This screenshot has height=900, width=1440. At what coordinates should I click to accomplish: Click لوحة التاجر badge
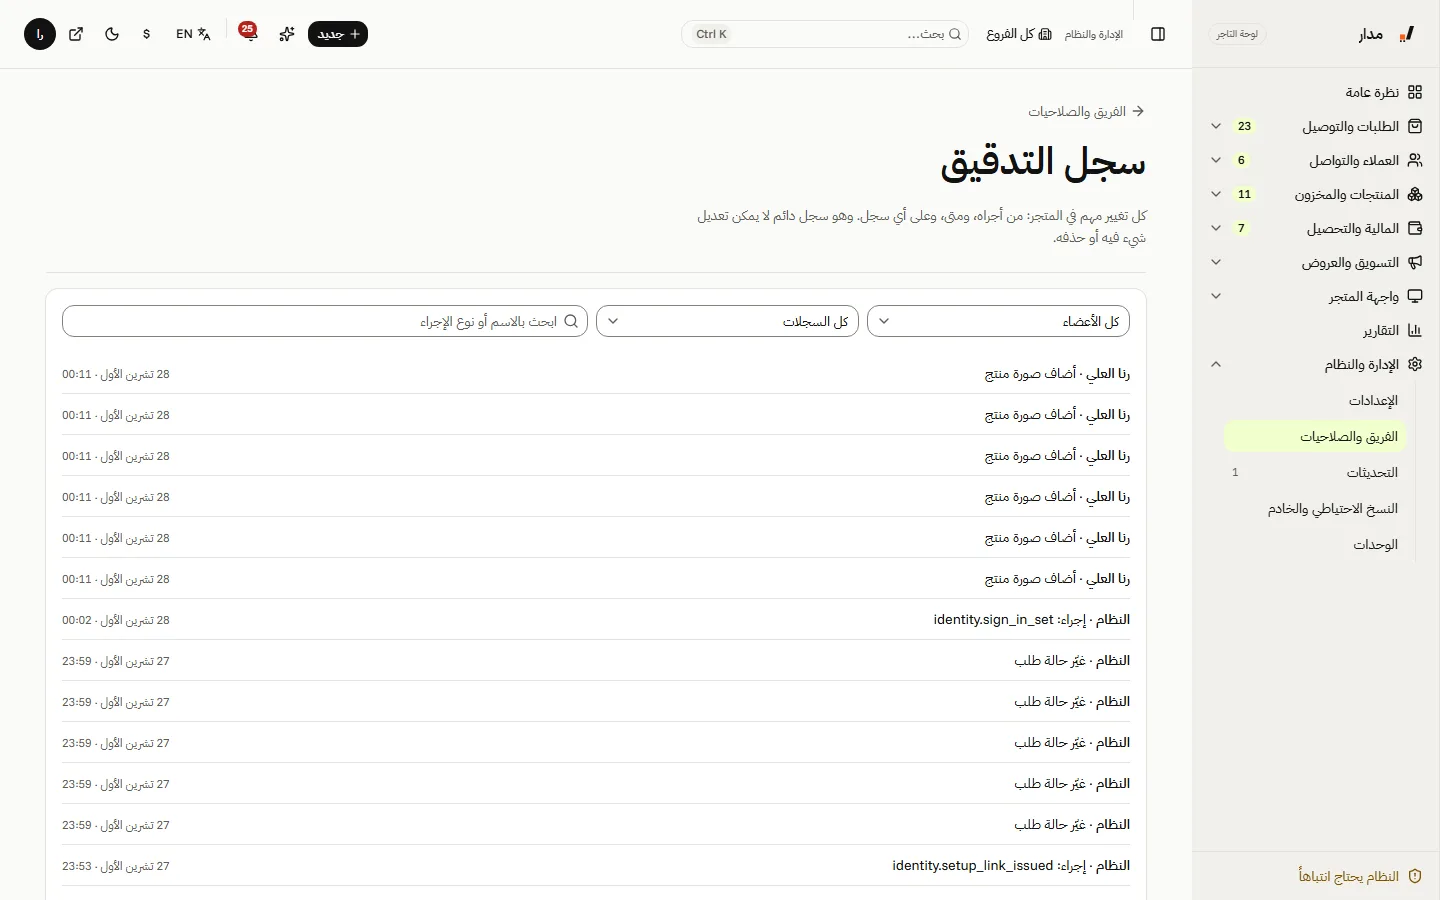[x=1237, y=34]
